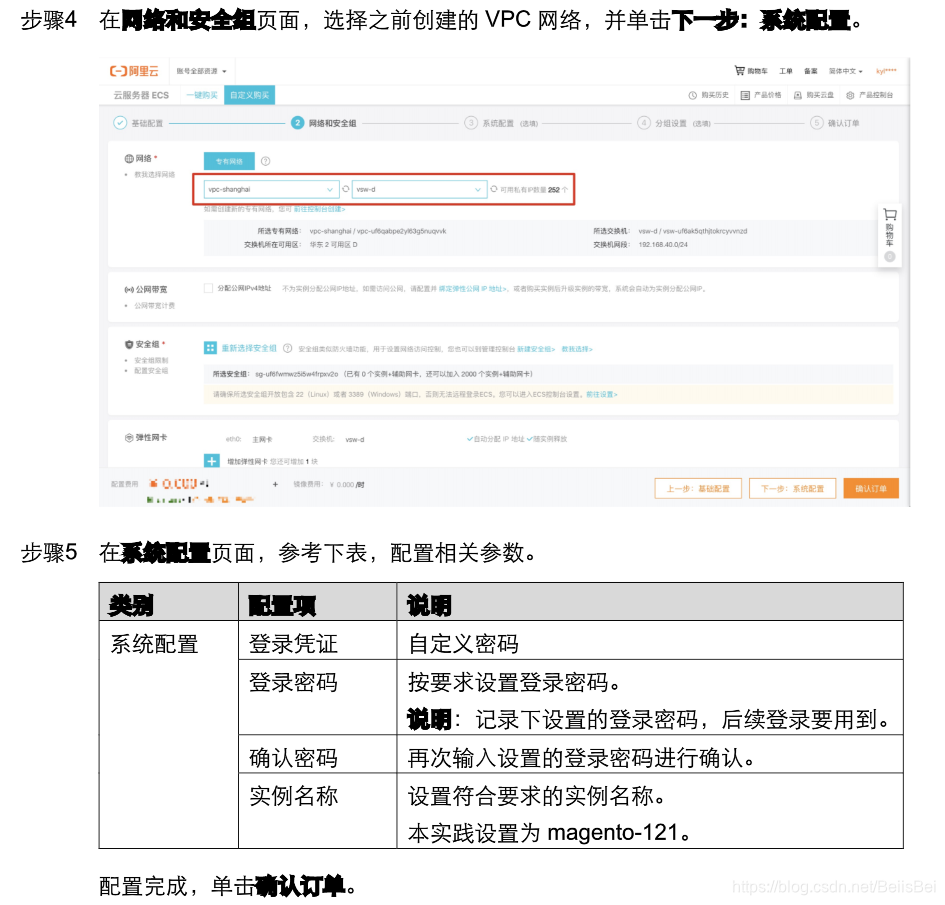Click the 重新选择安全组 link text
The width and height of the screenshot is (945, 905).
pos(249,348)
